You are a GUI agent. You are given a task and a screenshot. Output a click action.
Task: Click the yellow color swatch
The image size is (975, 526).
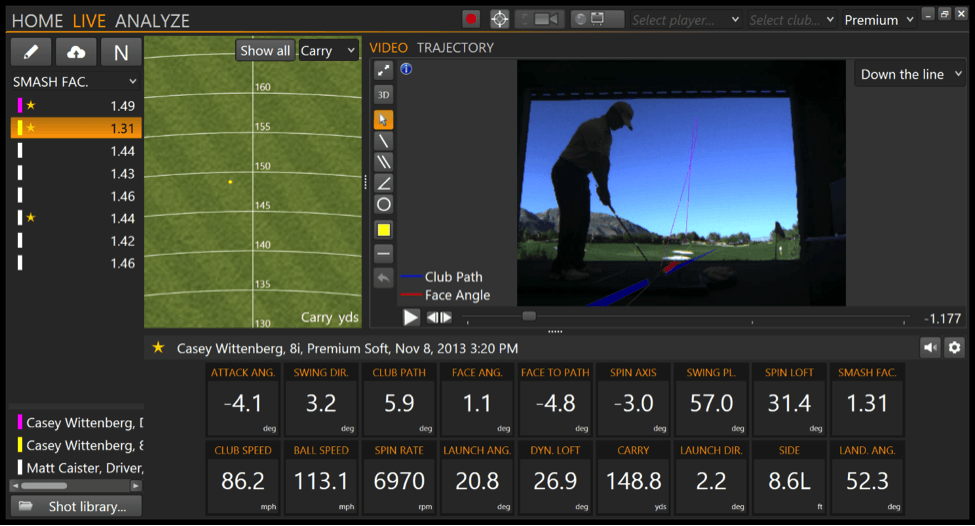(383, 229)
